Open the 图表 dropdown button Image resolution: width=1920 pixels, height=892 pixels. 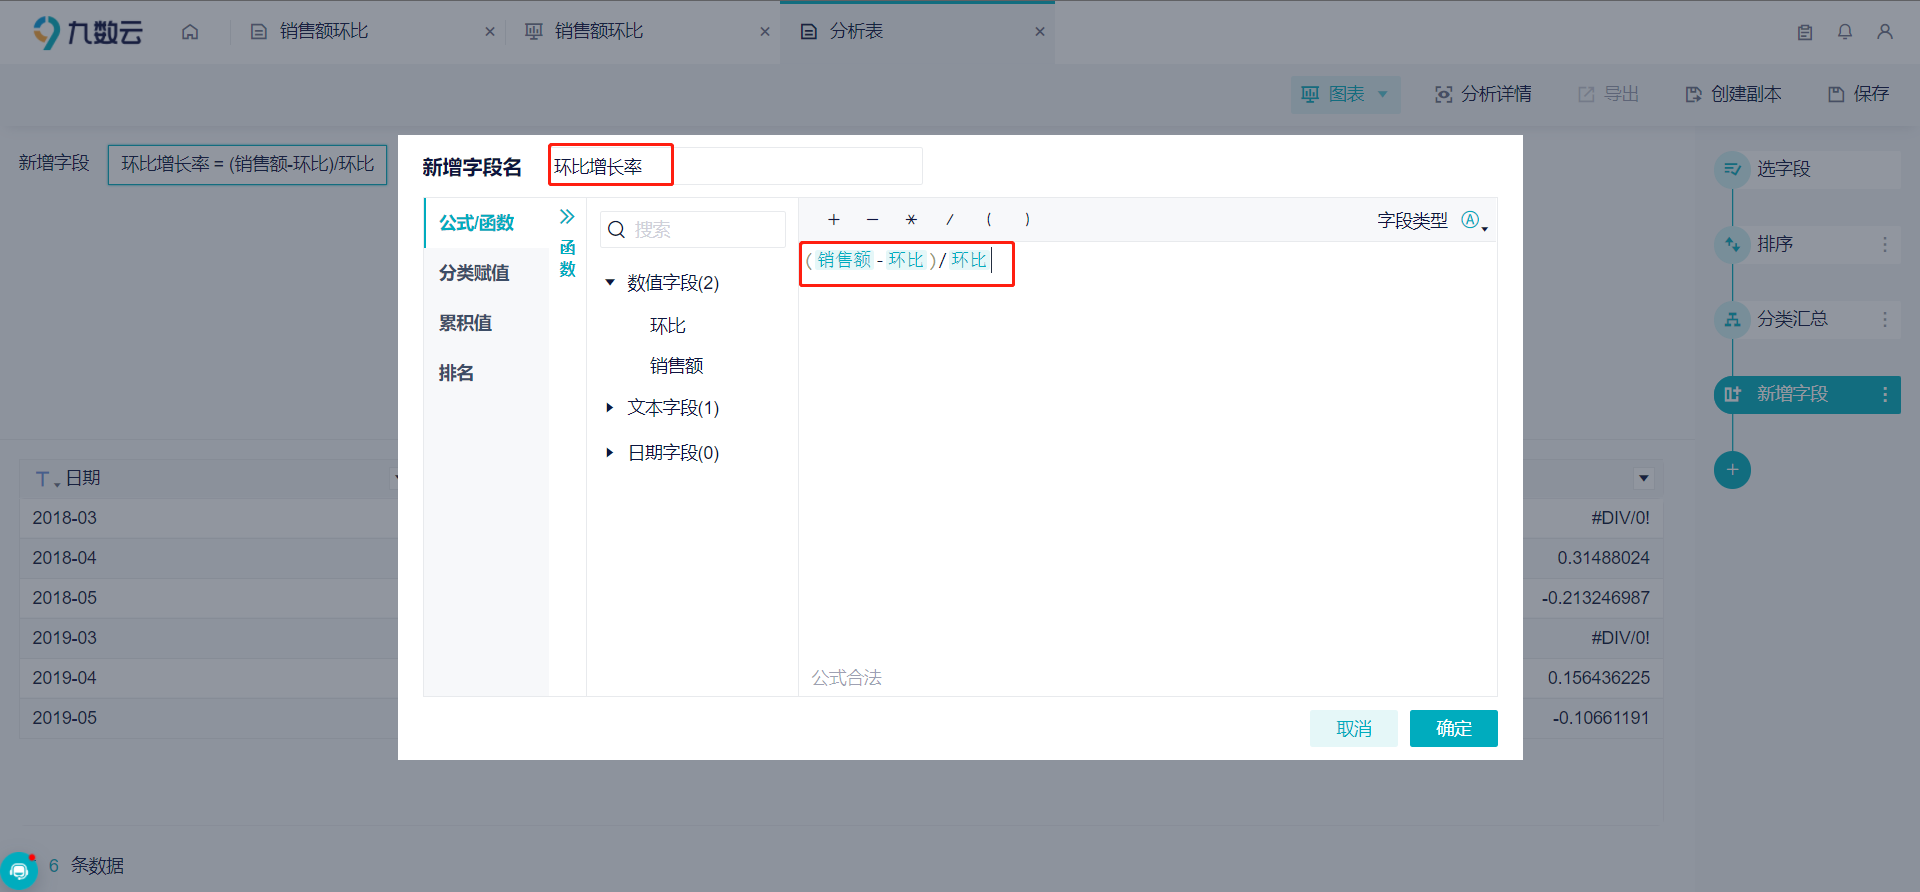coord(1345,94)
